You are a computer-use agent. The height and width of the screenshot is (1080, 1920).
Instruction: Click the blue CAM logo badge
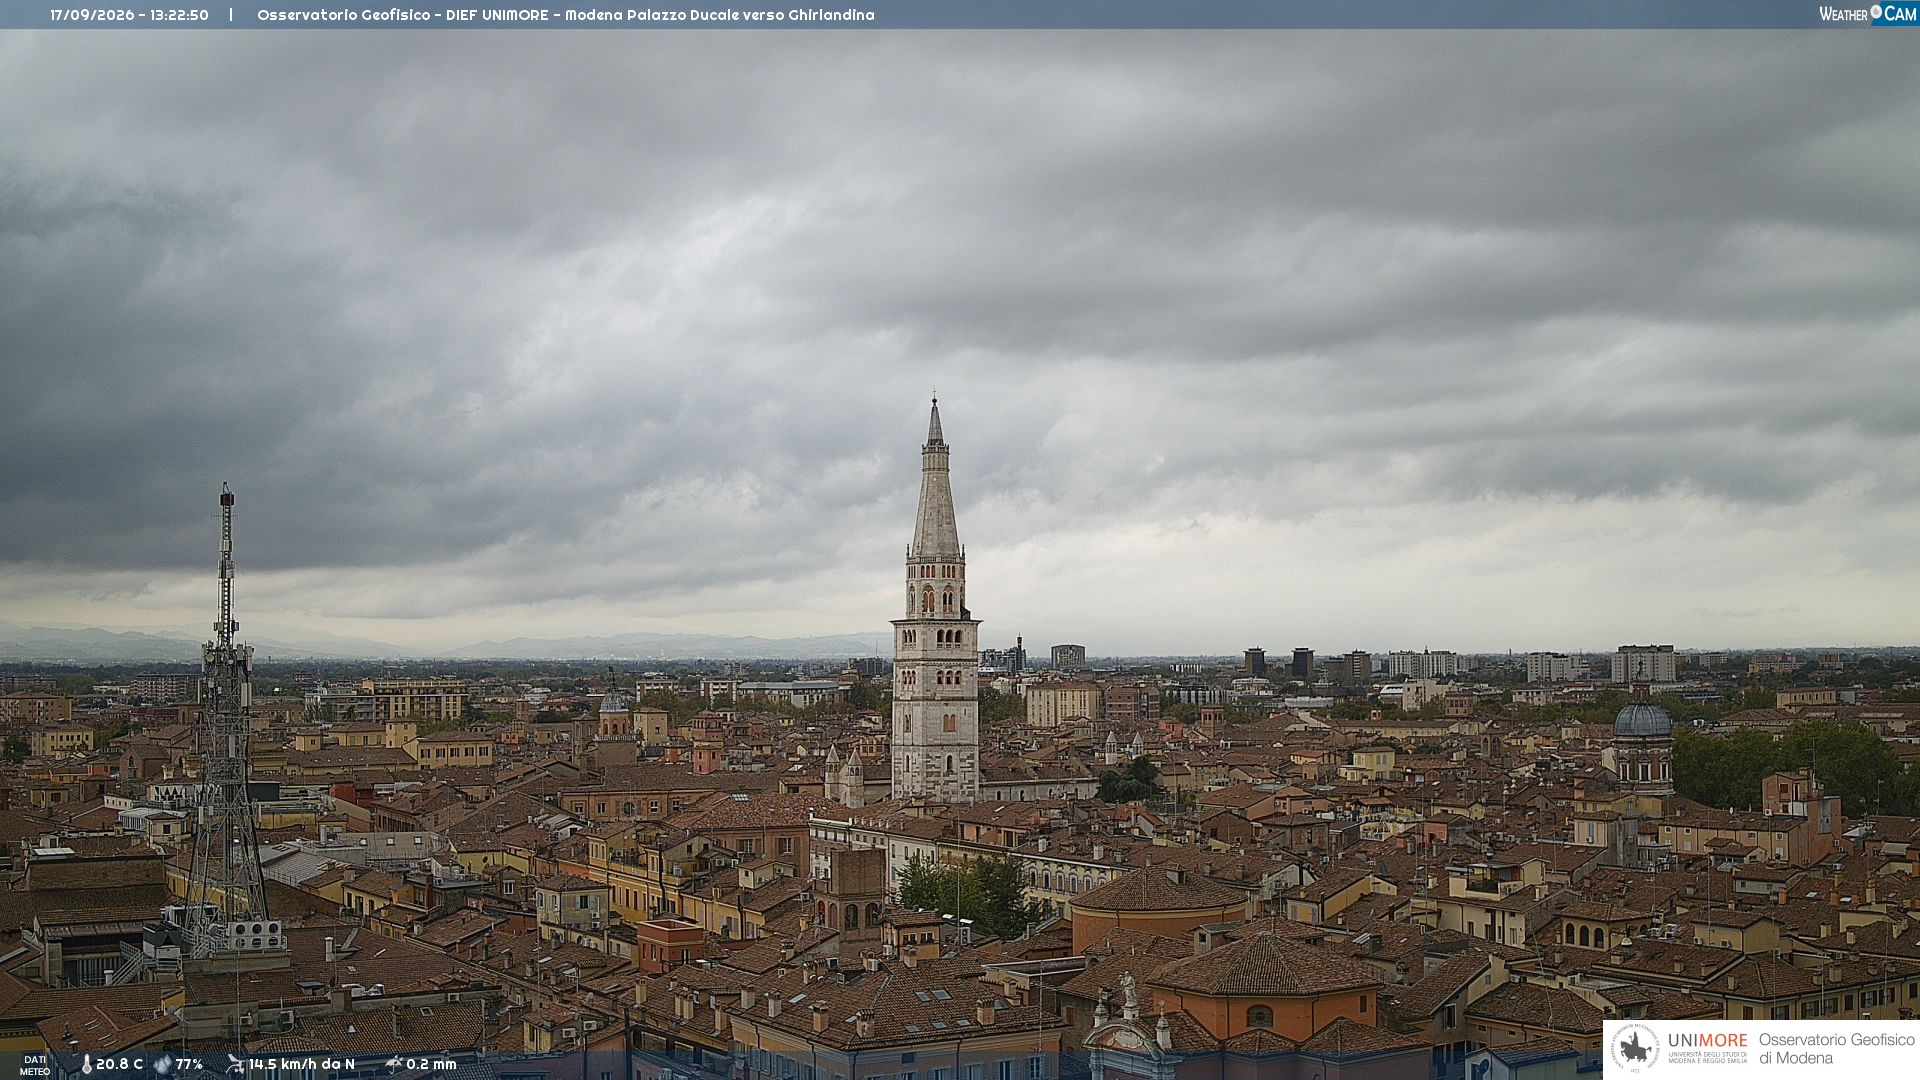[1895, 13]
